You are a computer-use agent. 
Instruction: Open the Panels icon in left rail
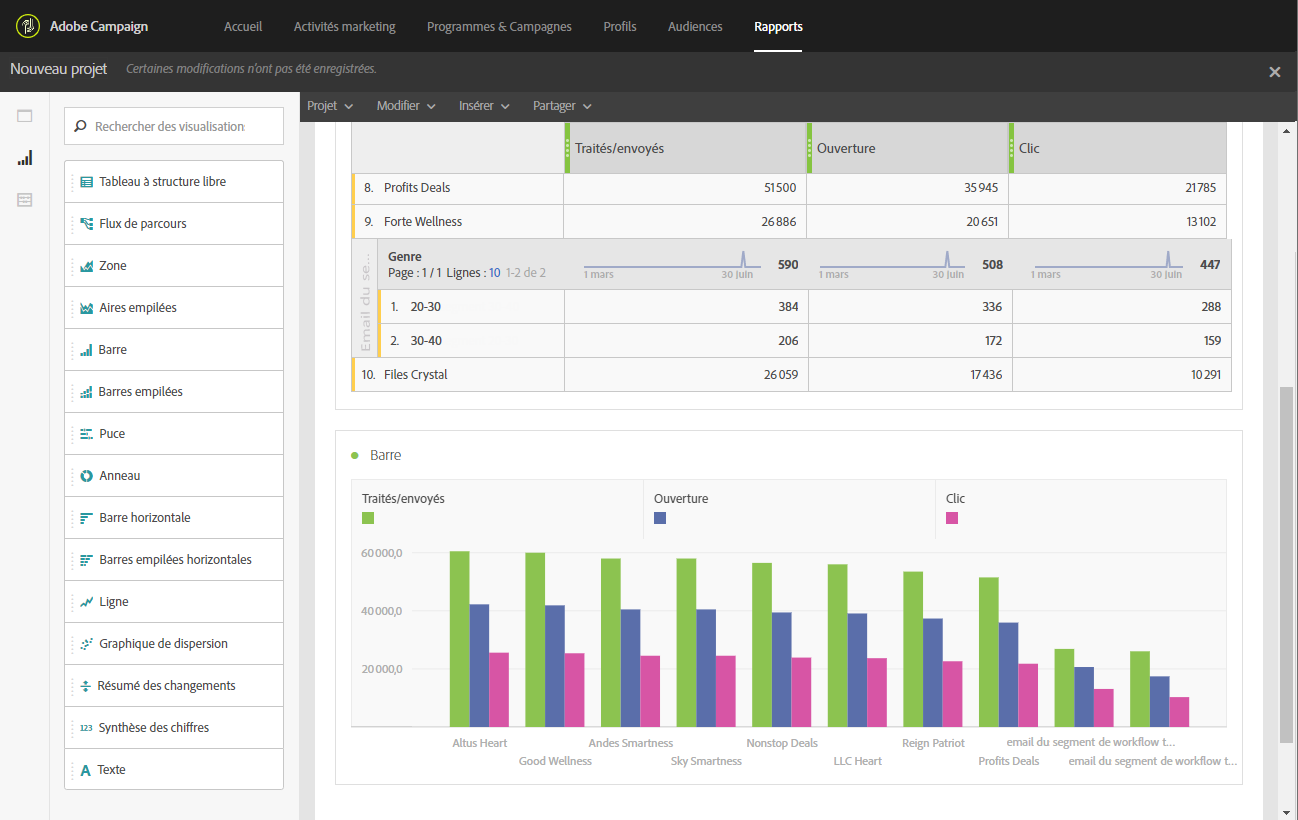pyautogui.click(x=25, y=116)
